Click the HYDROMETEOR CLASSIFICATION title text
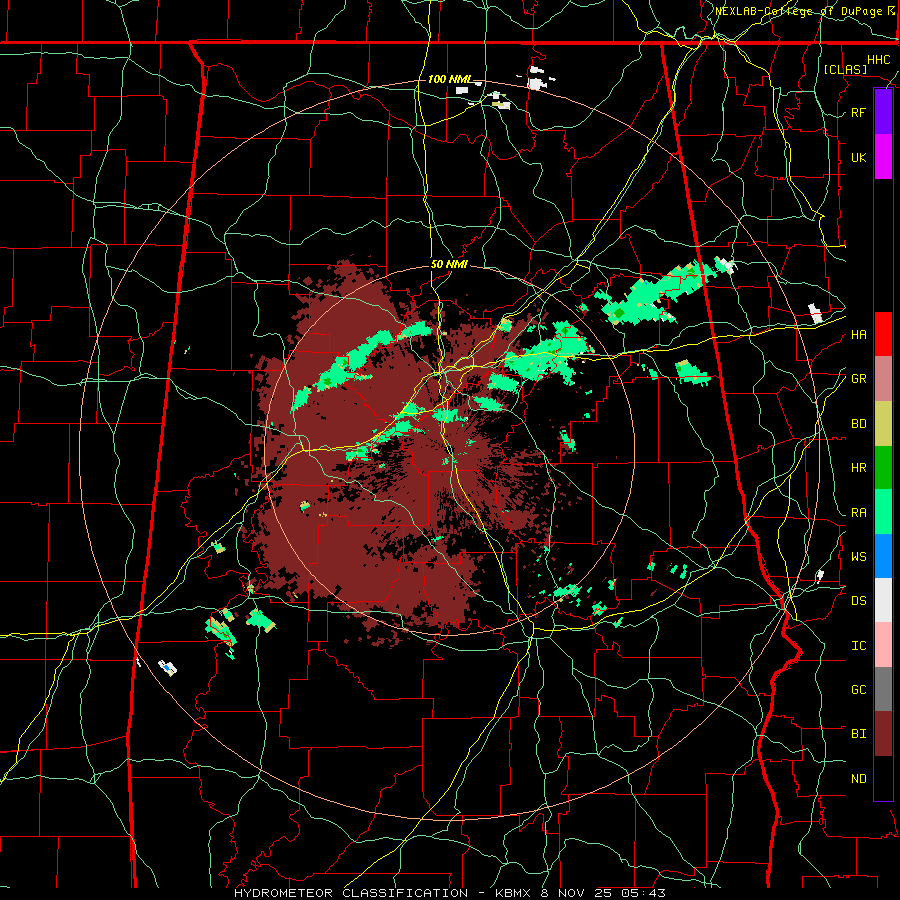 [351, 893]
